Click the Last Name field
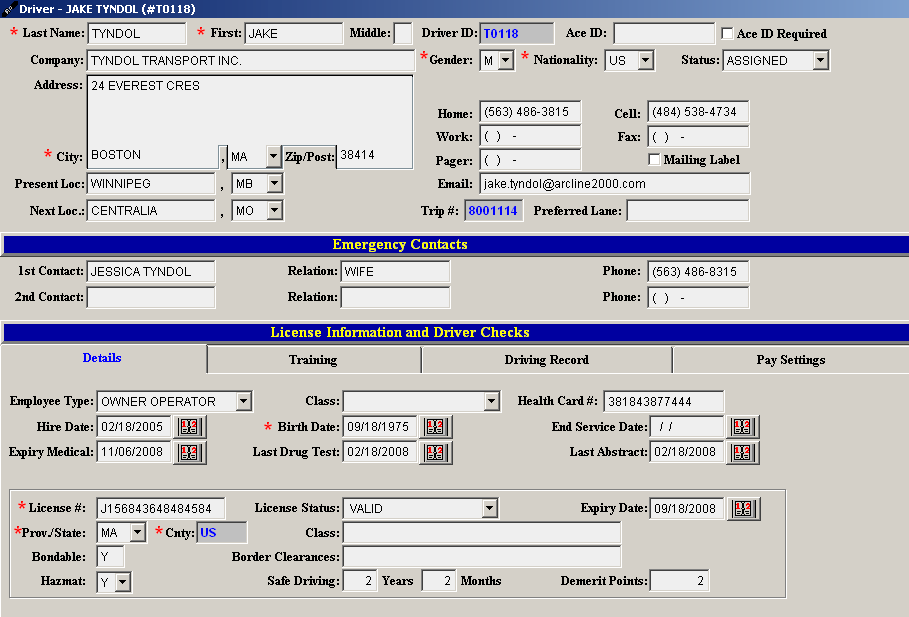Screen dimensions: 909x617 [x=136, y=34]
